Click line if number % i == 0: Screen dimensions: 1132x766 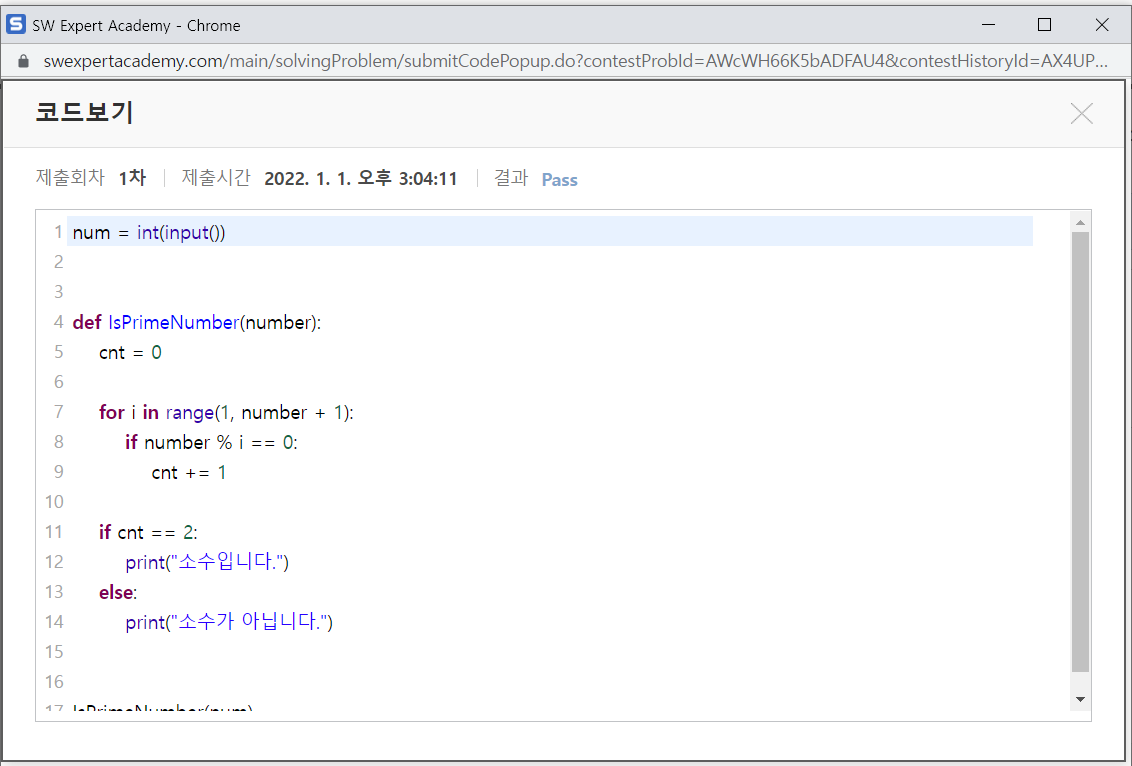[x=211, y=443]
